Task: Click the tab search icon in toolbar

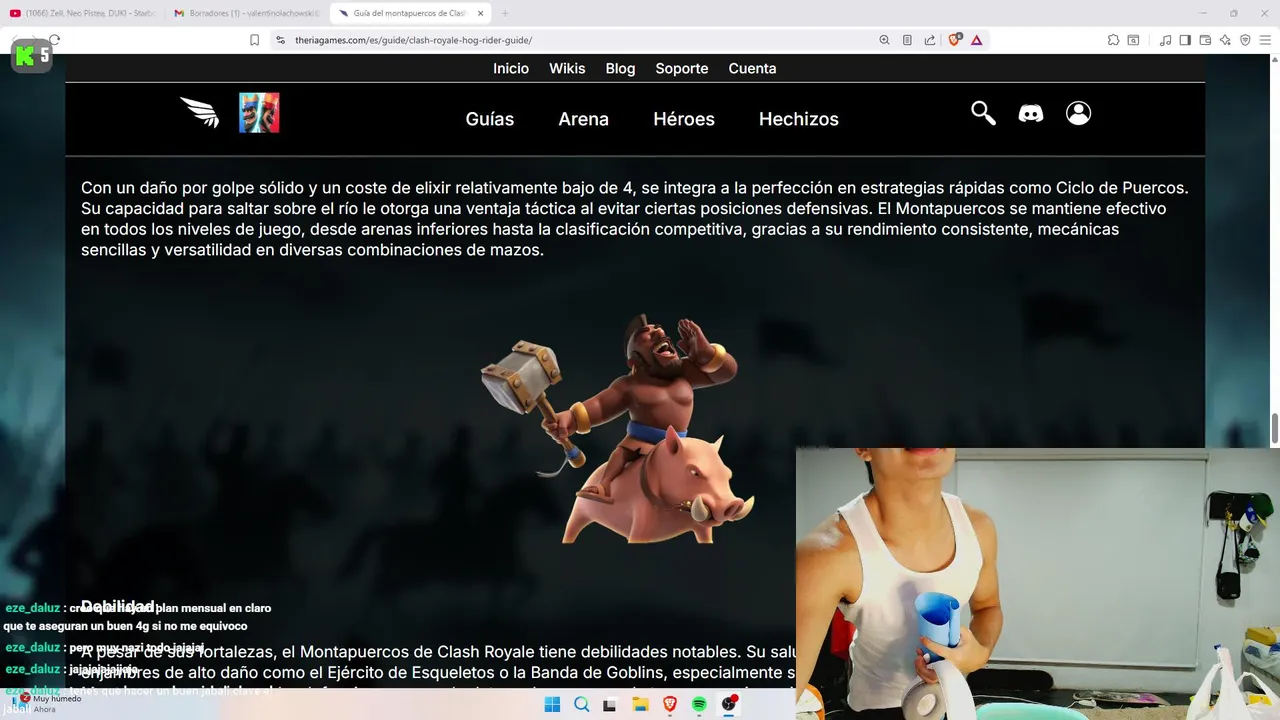Action: click(1133, 40)
